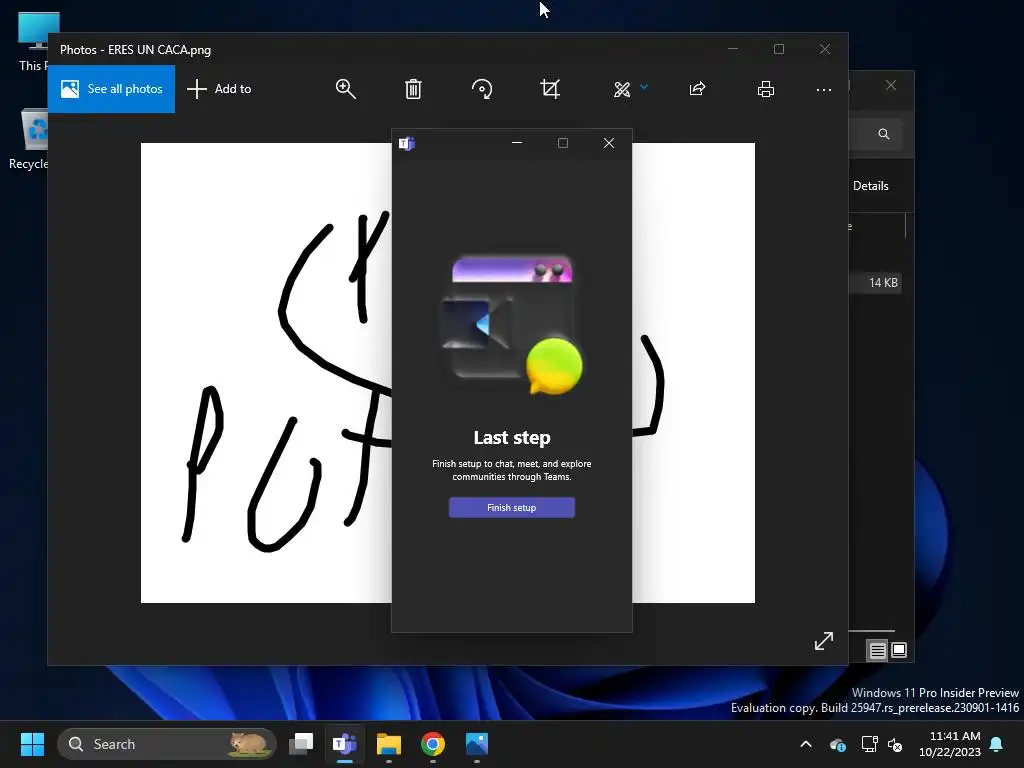Click See all photos button
1024x768 pixels.
pyautogui.click(x=111, y=89)
